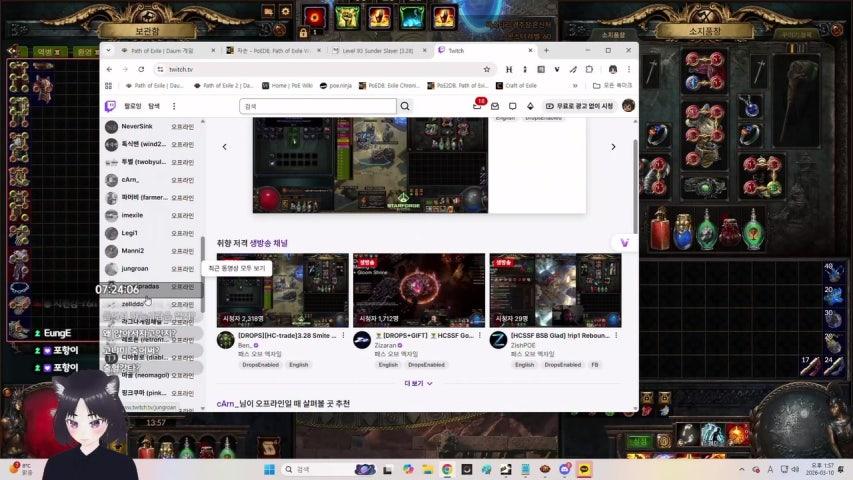The image size is (853, 480).
Task: Open the Ben_ stream thumbnail
Action: coord(283,290)
